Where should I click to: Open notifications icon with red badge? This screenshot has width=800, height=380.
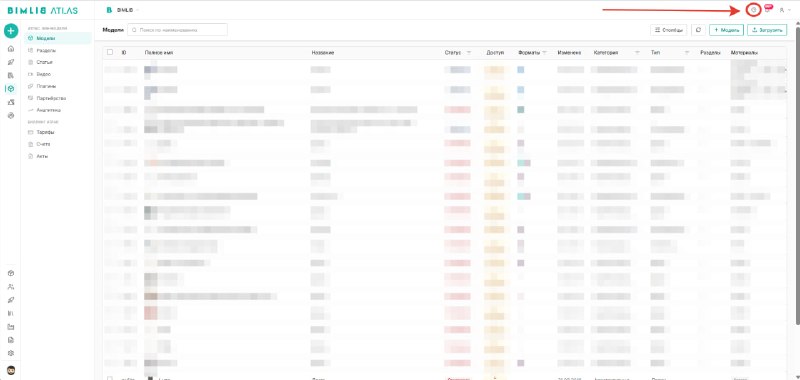[x=768, y=9]
